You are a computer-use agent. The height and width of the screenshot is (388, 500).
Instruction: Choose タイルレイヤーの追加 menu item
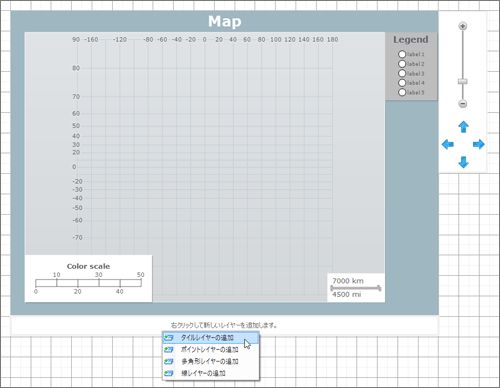click(x=211, y=338)
